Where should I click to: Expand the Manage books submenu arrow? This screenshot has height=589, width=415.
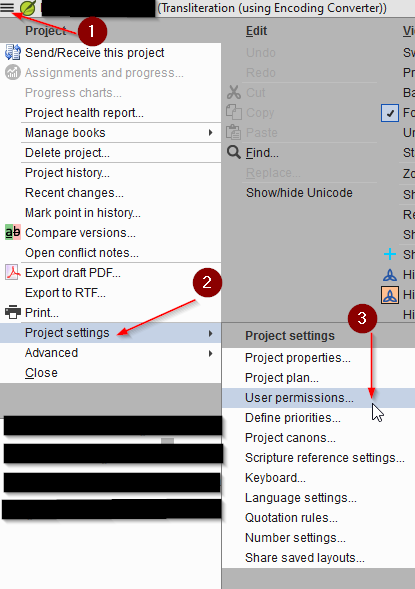point(211,133)
